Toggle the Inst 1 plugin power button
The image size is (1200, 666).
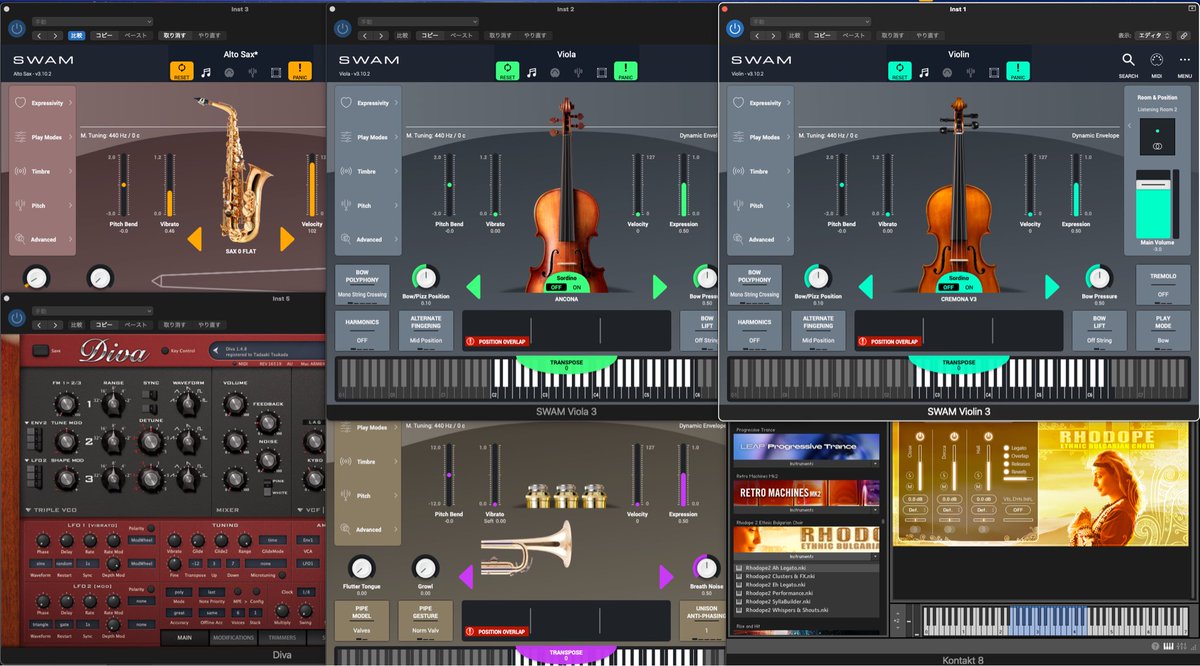735,29
